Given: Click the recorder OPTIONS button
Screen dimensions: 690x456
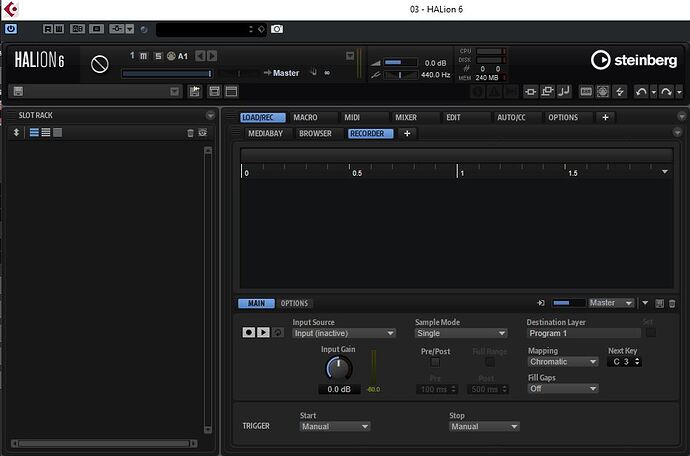Looking at the screenshot, I should pos(294,303).
